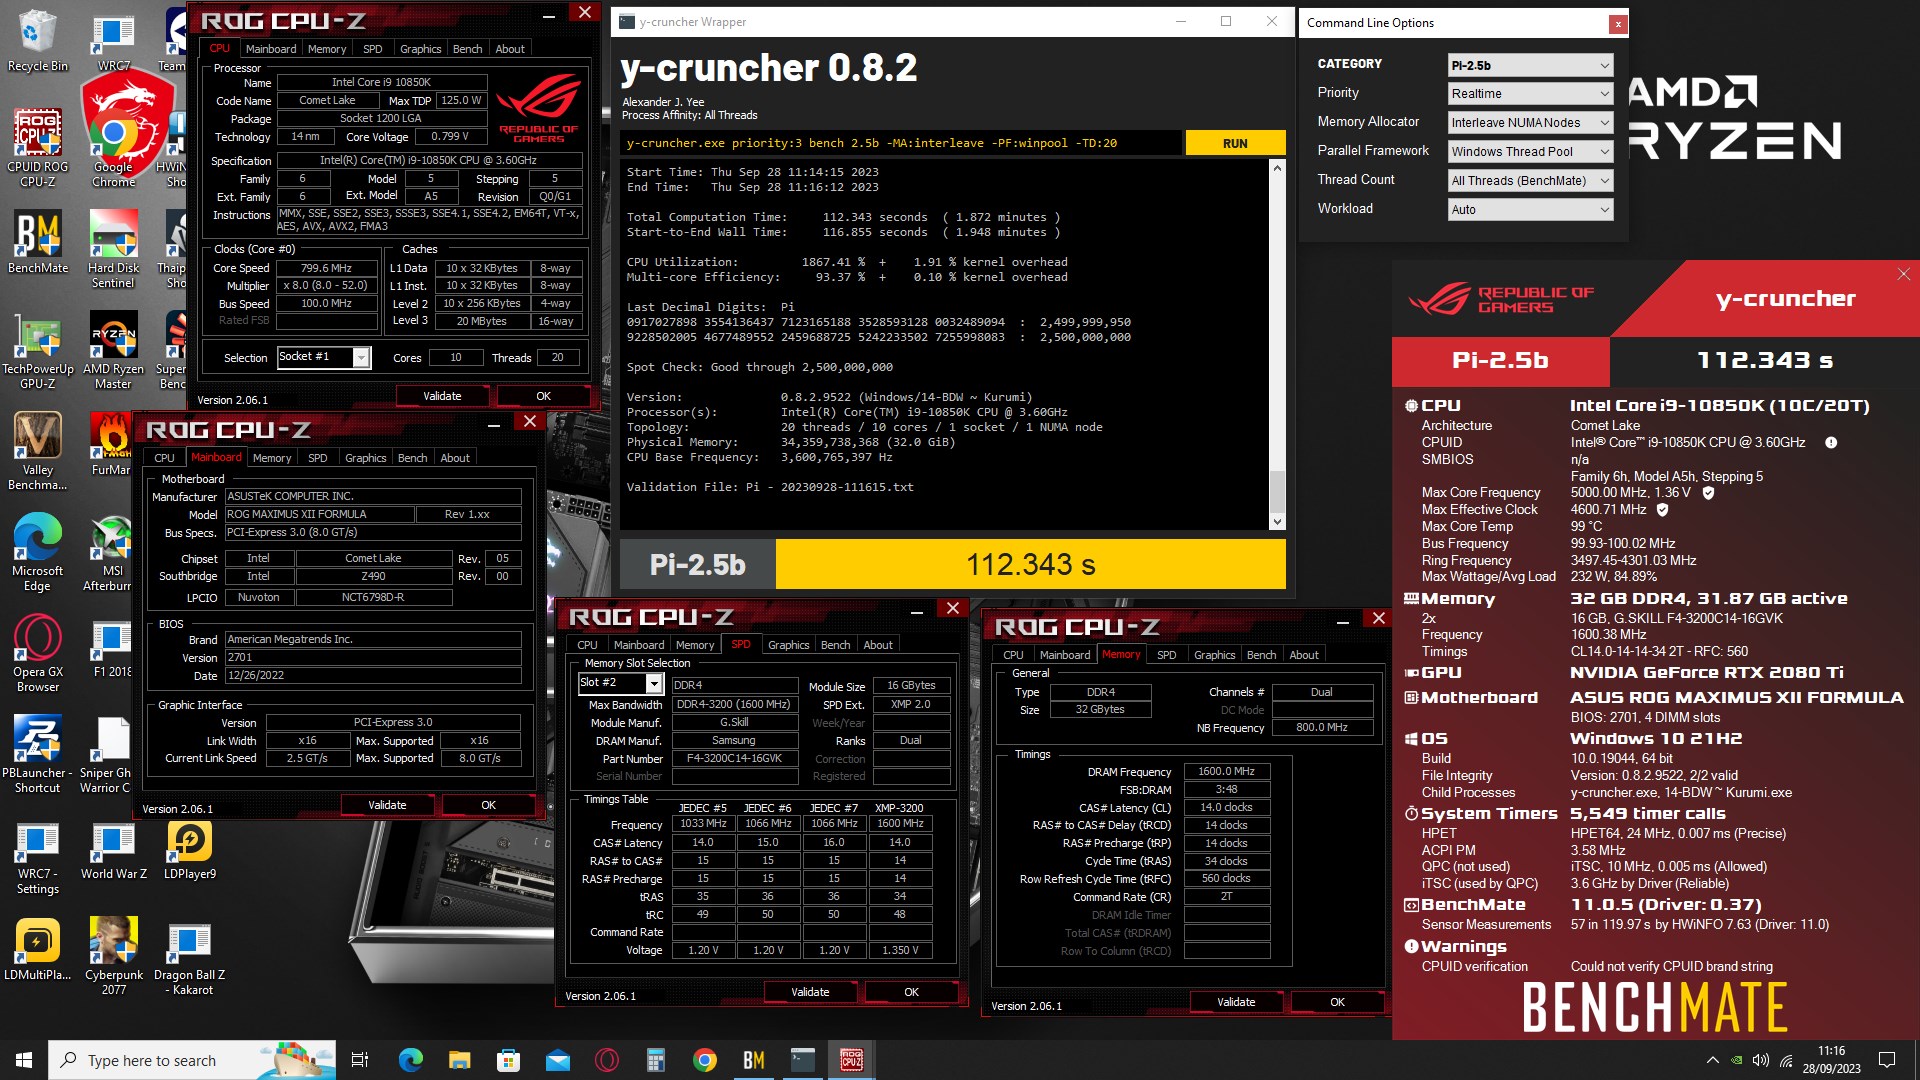Launch Valley Benchmark desktop icon

click(x=37, y=450)
